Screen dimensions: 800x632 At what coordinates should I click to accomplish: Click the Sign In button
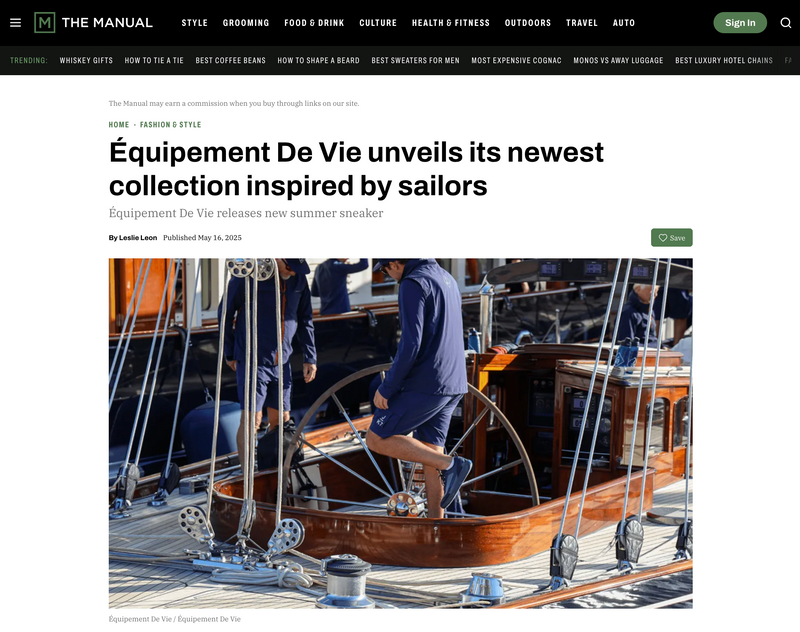click(740, 23)
